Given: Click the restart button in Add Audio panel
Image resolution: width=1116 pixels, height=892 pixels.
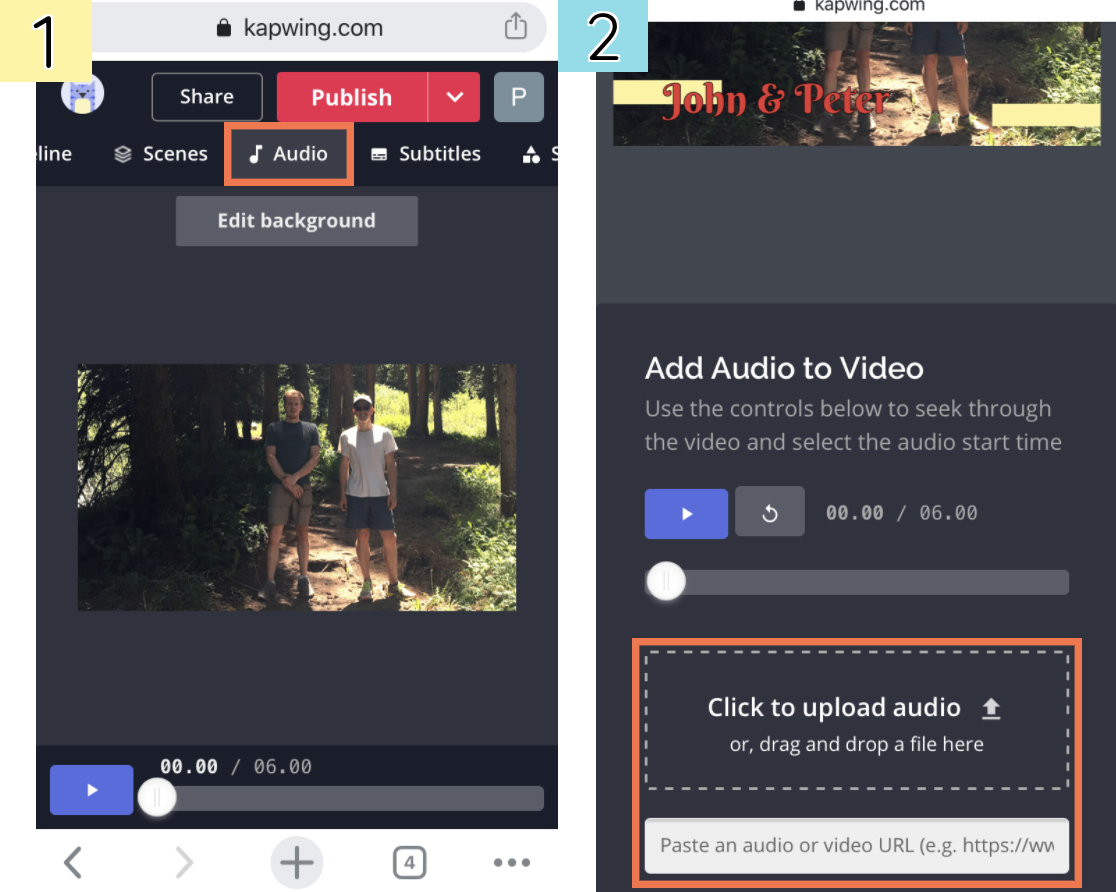Looking at the screenshot, I should click(x=770, y=512).
